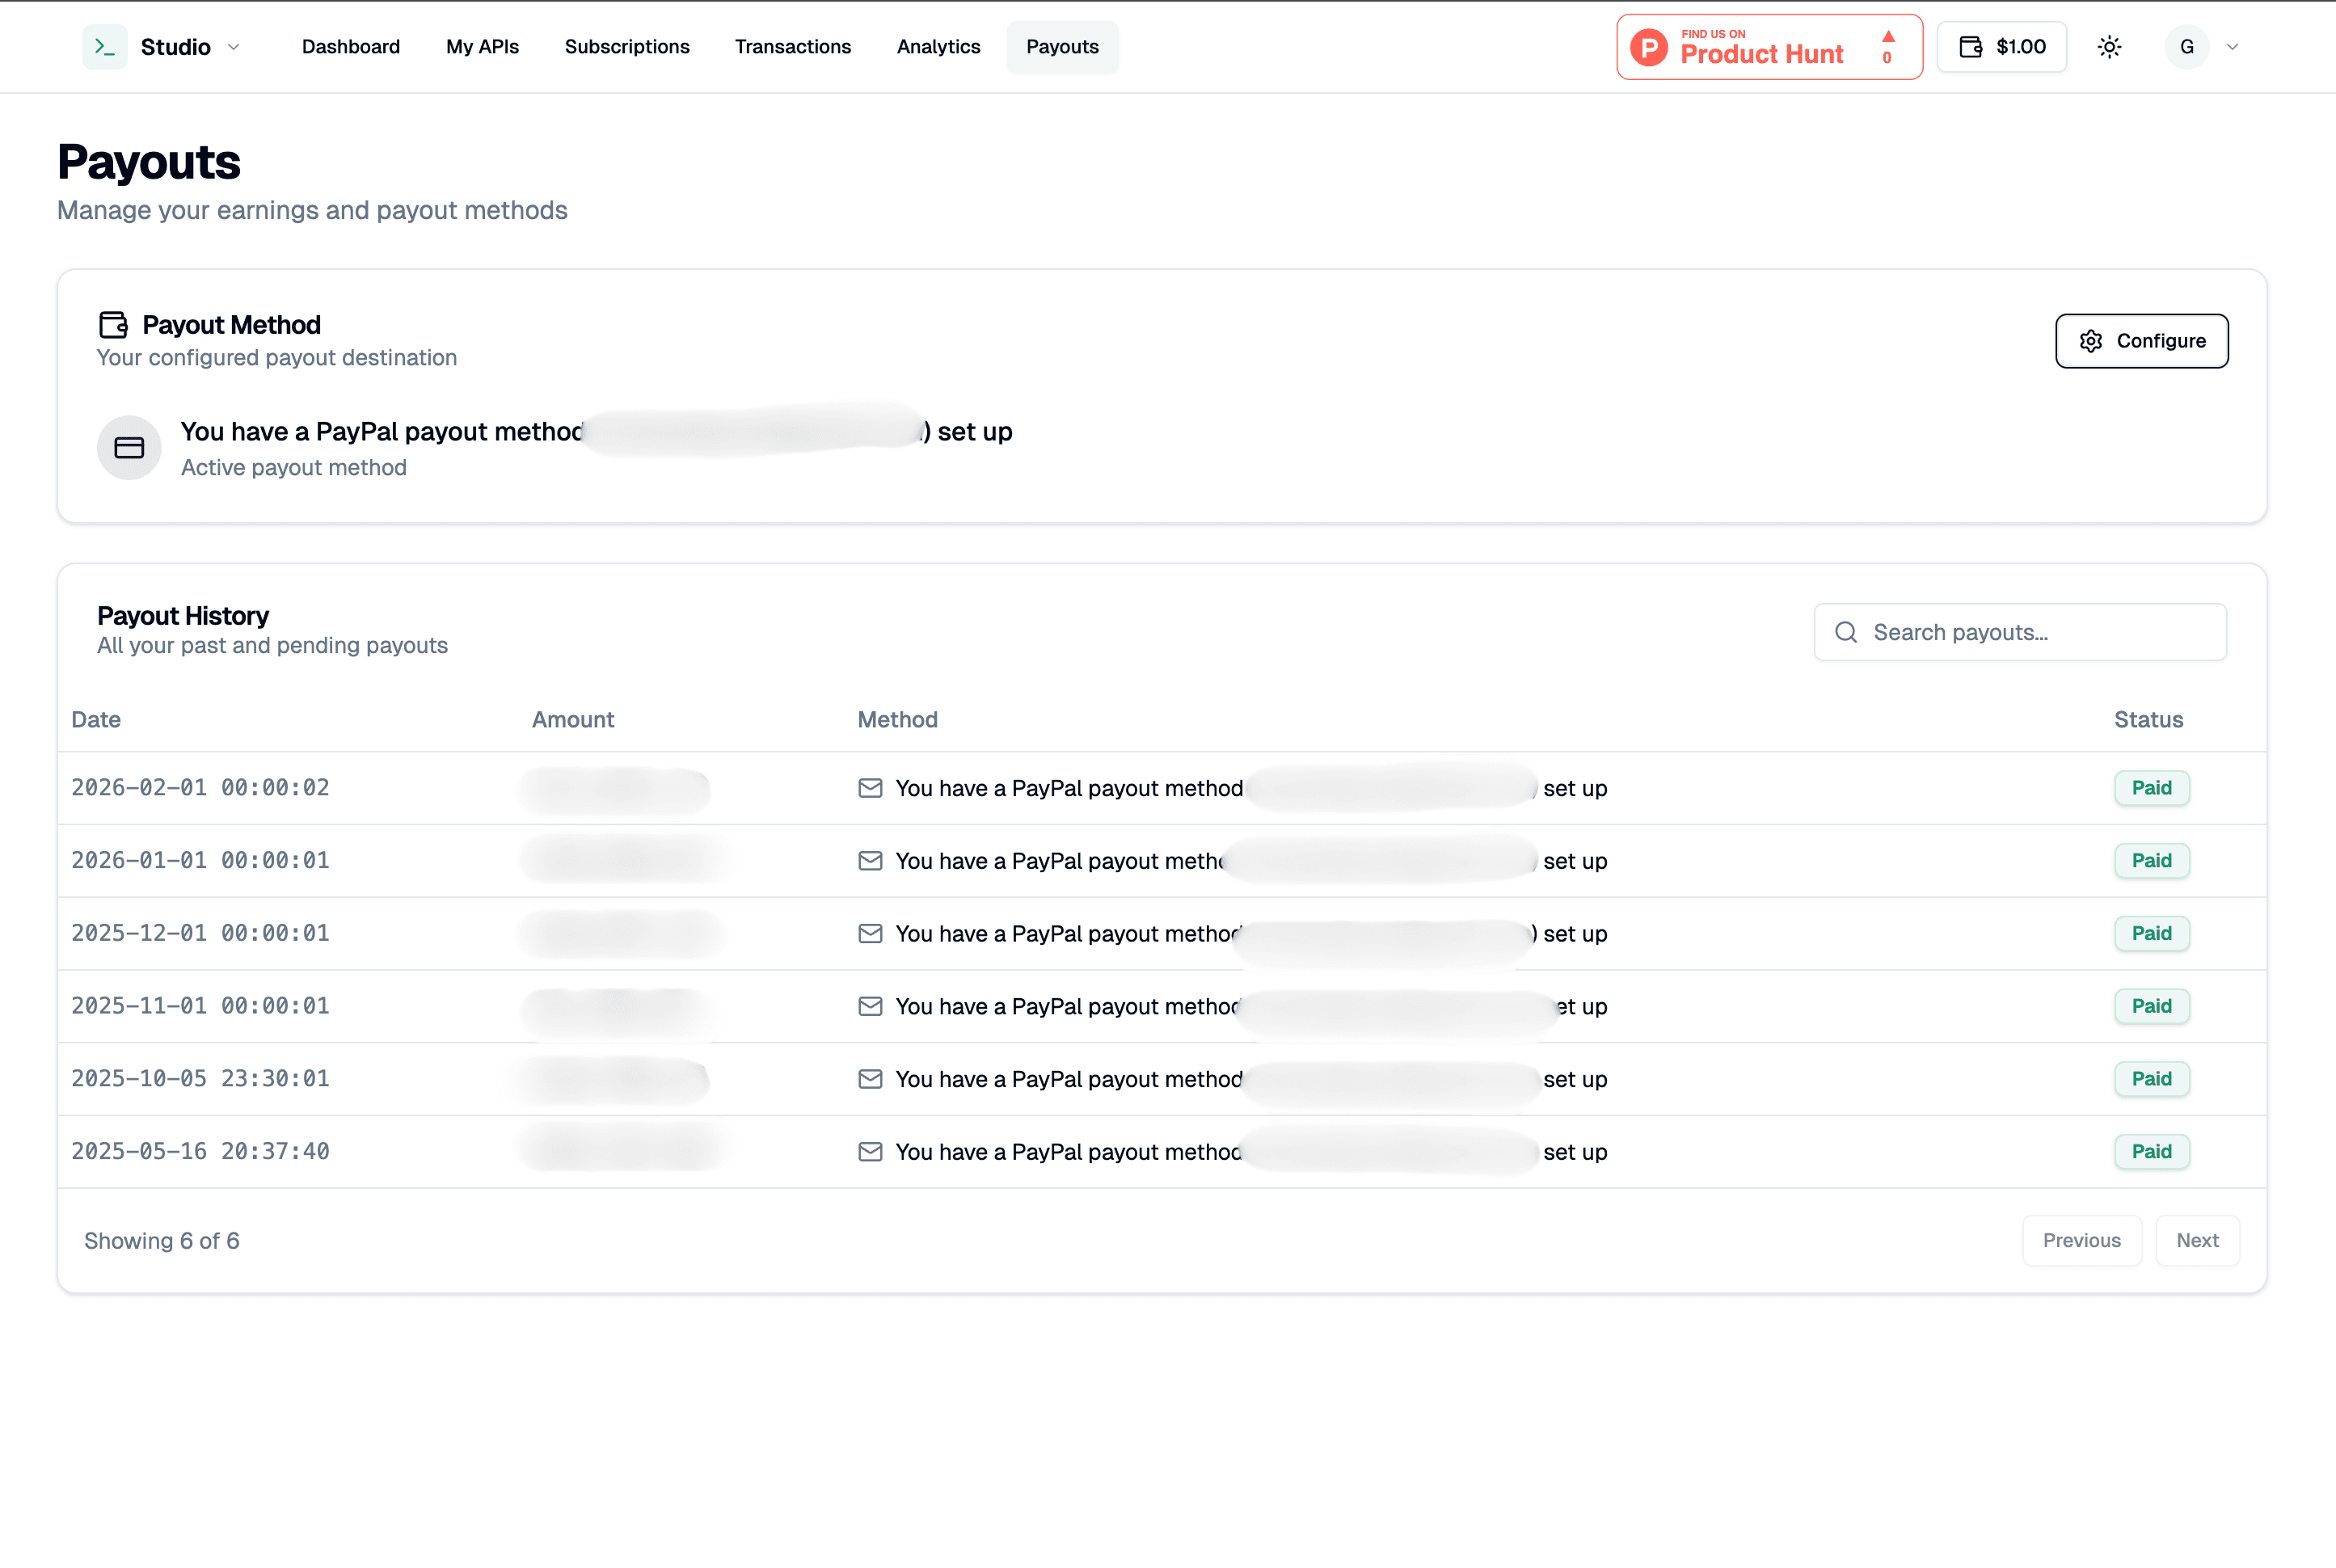This screenshot has height=1568, width=2336.
Task: Click the wallet icon beside Payout Method heading
Action: (x=113, y=323)
